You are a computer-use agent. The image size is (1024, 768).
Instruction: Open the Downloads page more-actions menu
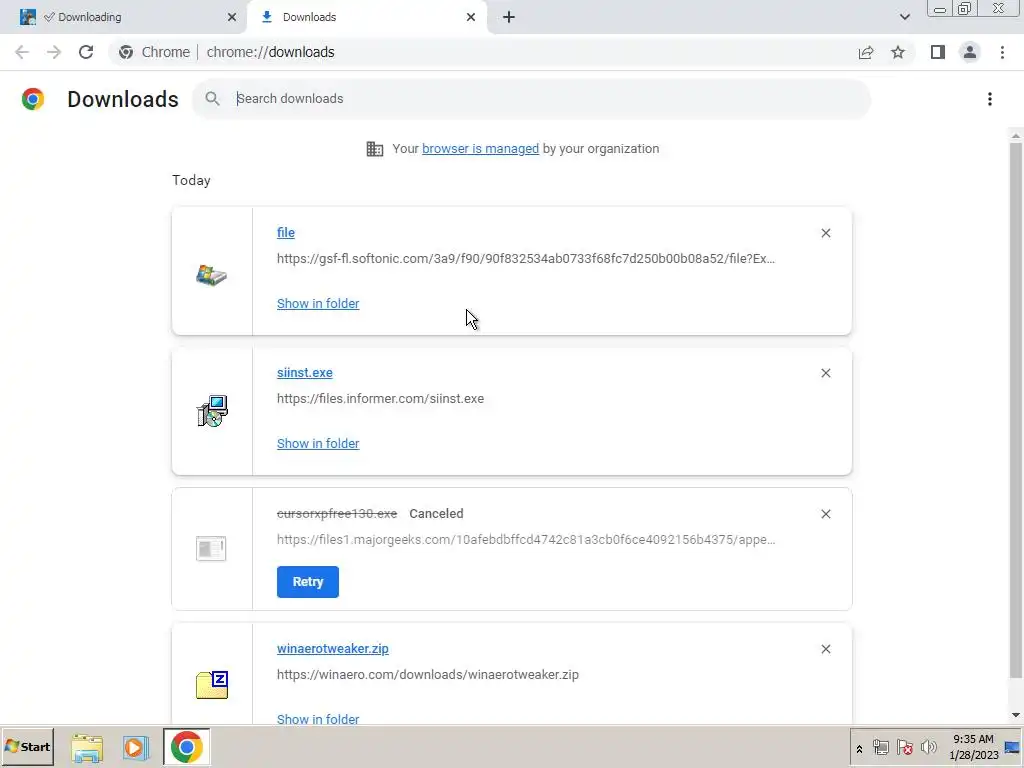click(x=990, y=99)
